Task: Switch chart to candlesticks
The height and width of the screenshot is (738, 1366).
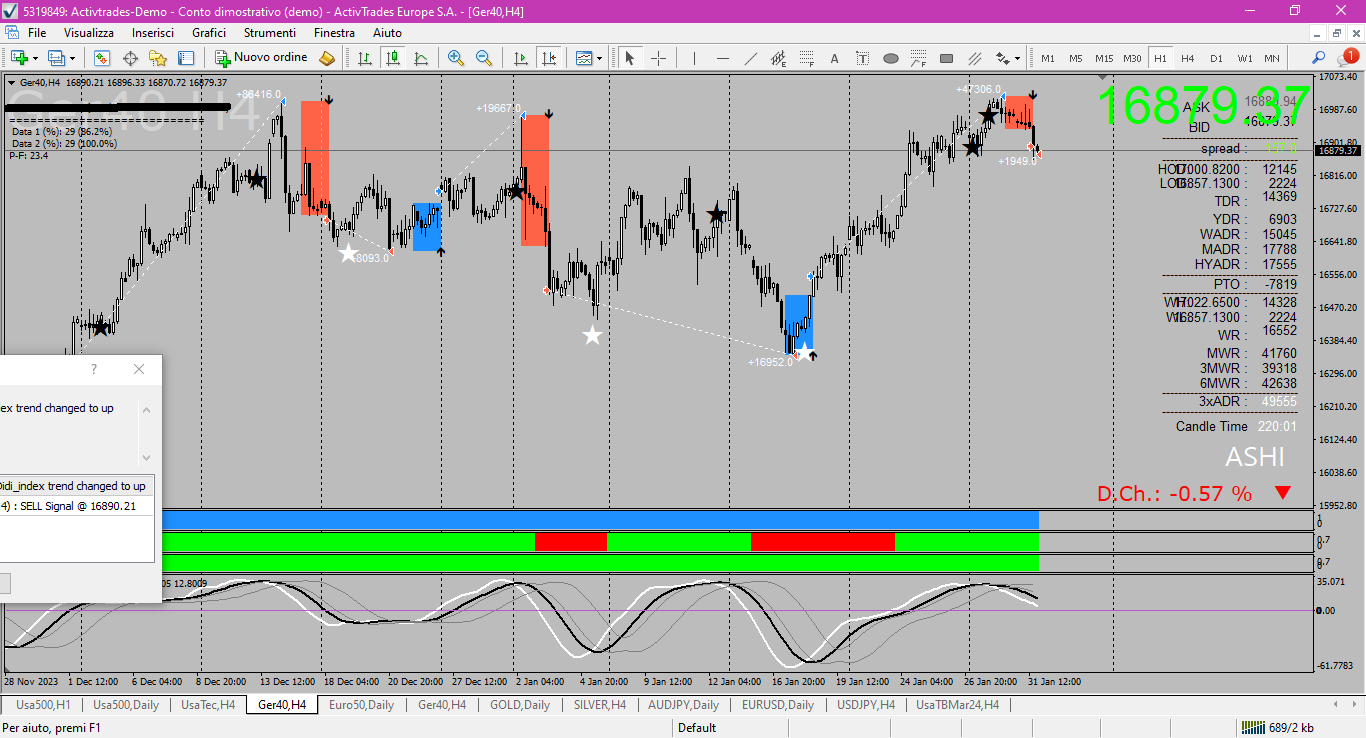Action: [393, 58]
